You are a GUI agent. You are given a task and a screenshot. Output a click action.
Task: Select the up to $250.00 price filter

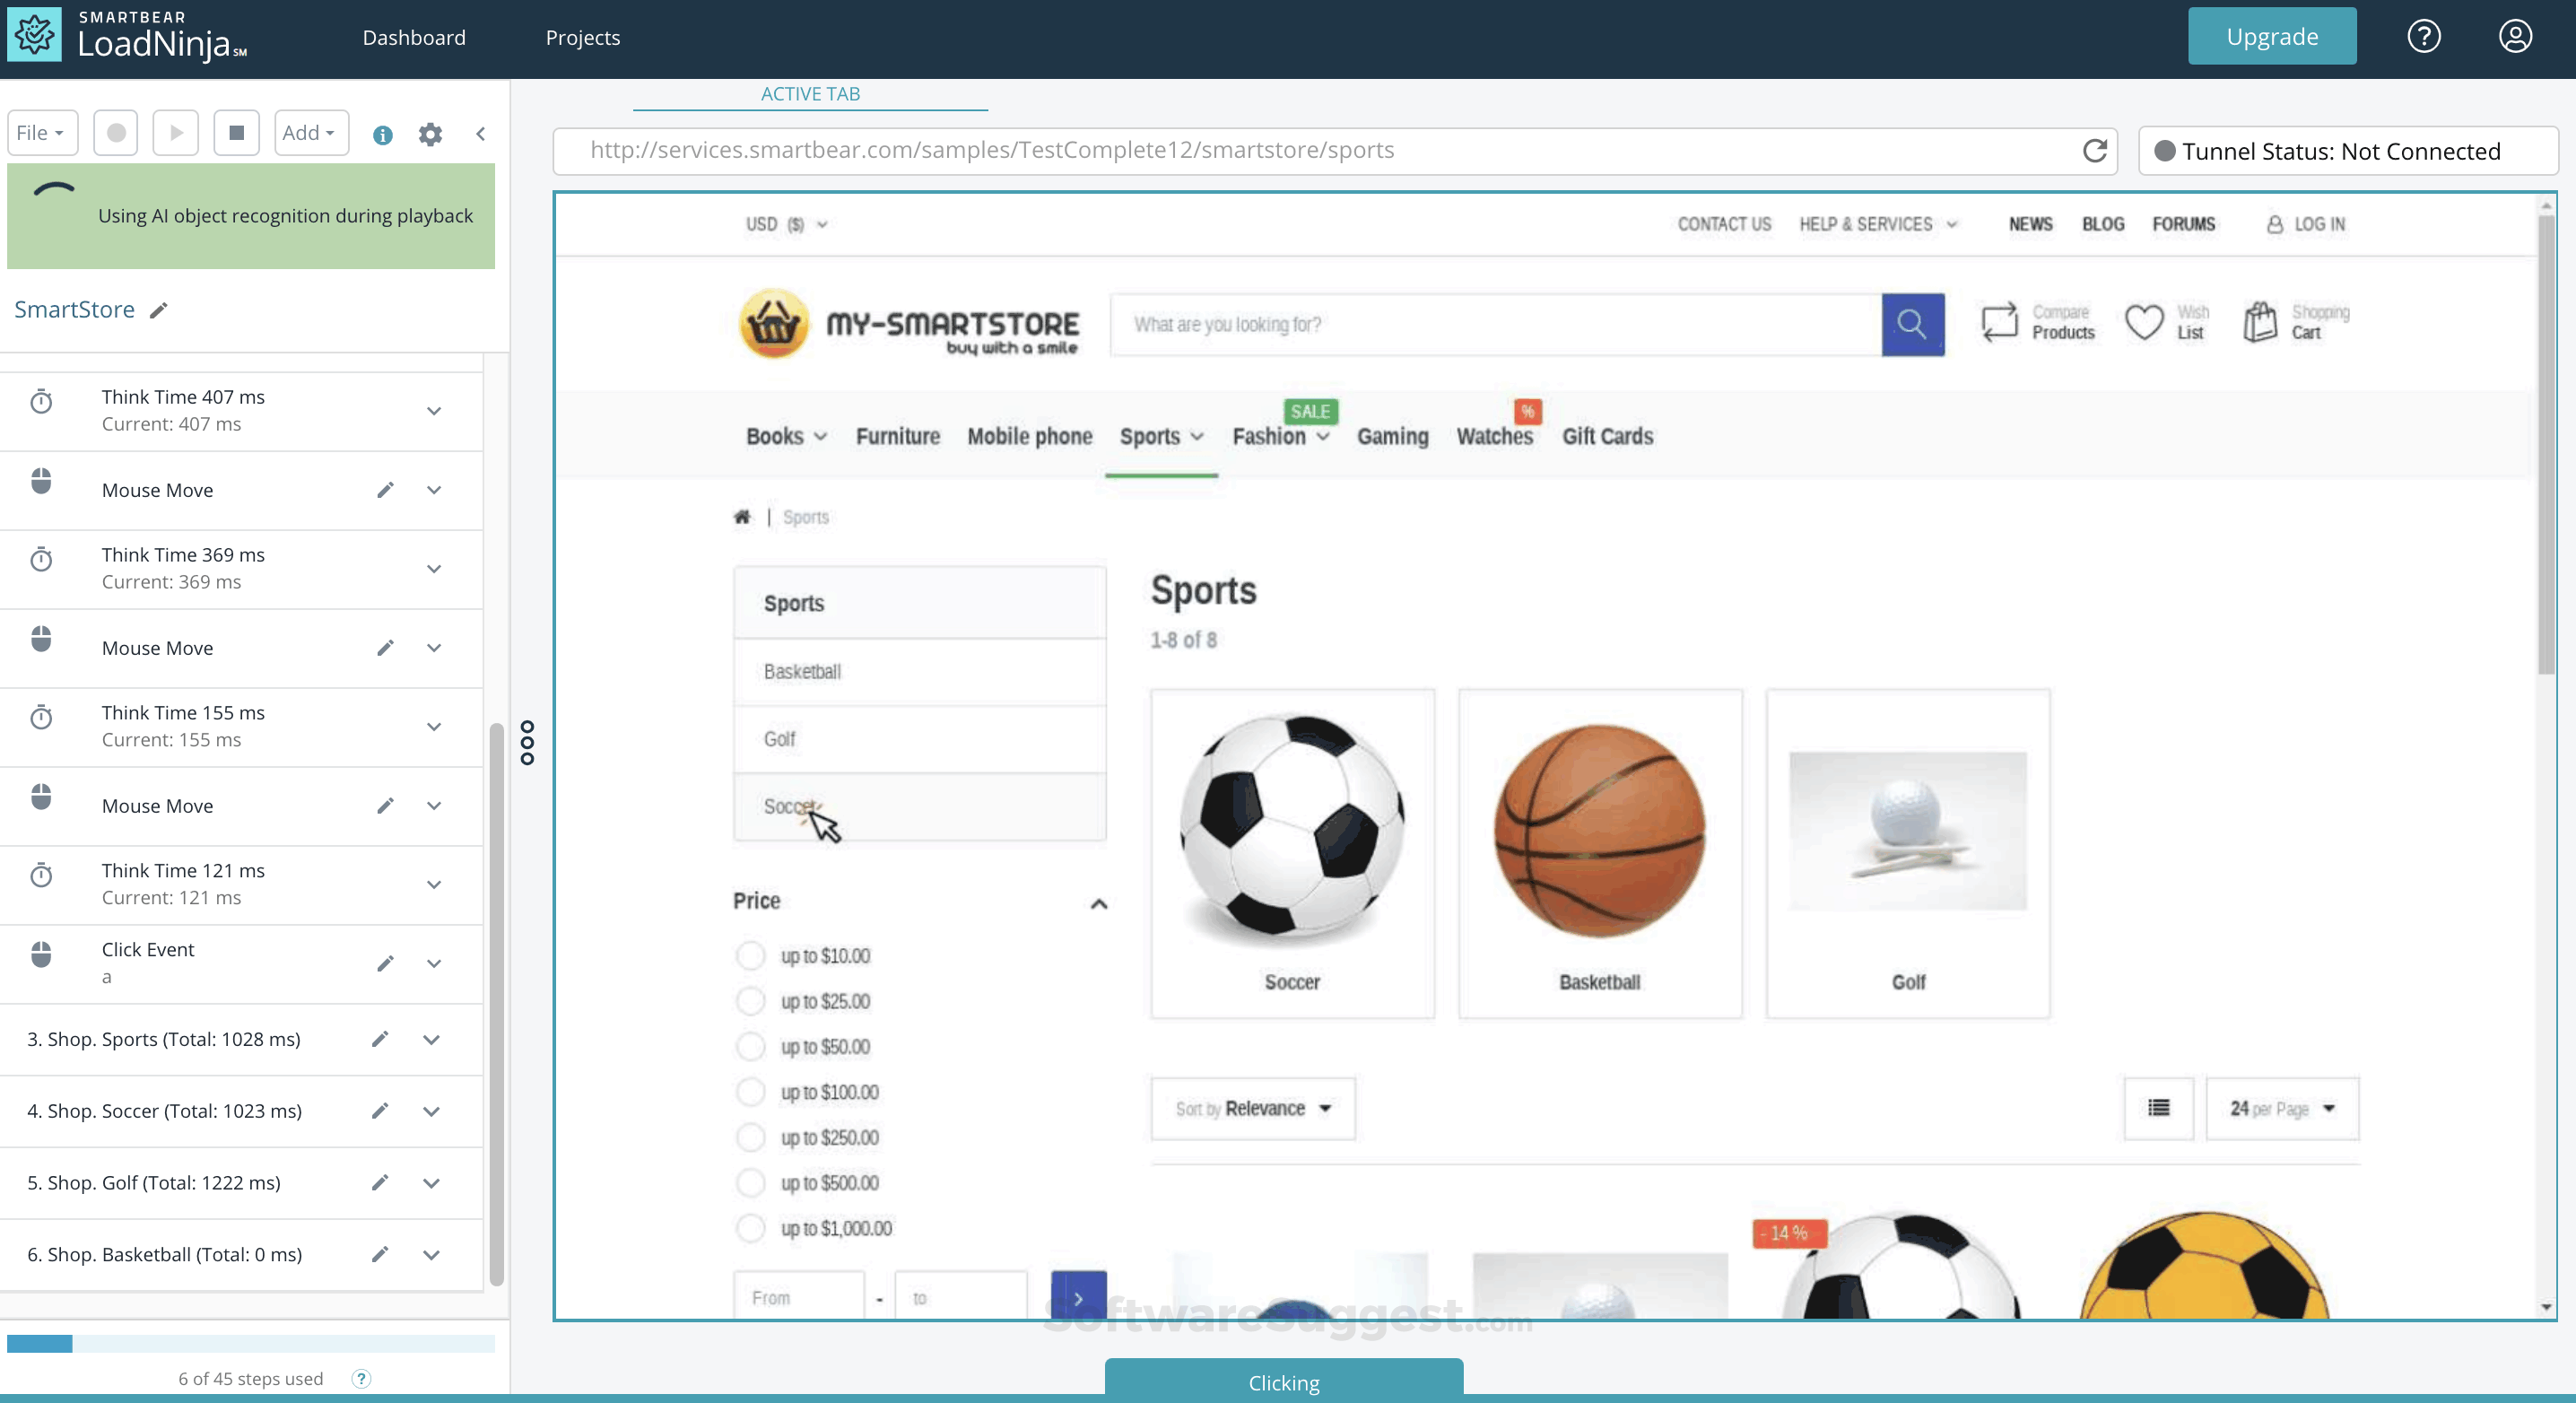[750, 1137]
